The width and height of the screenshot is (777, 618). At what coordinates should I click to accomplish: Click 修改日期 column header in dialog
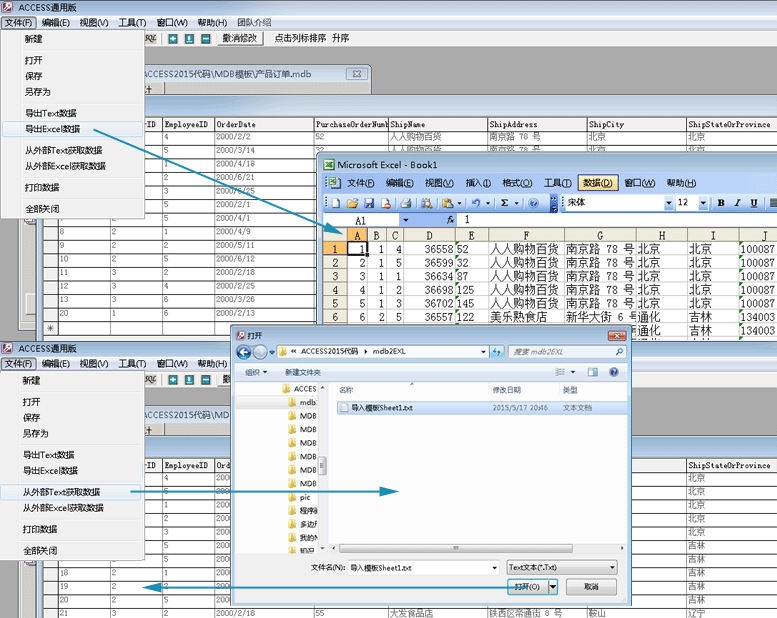[506, 390]
